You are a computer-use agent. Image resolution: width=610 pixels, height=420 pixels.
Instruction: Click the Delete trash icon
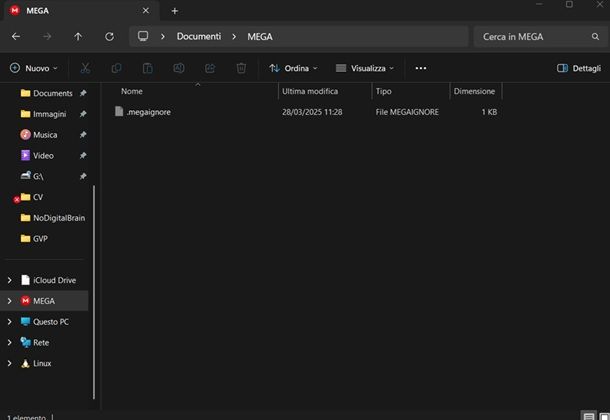tap(241, 68)
